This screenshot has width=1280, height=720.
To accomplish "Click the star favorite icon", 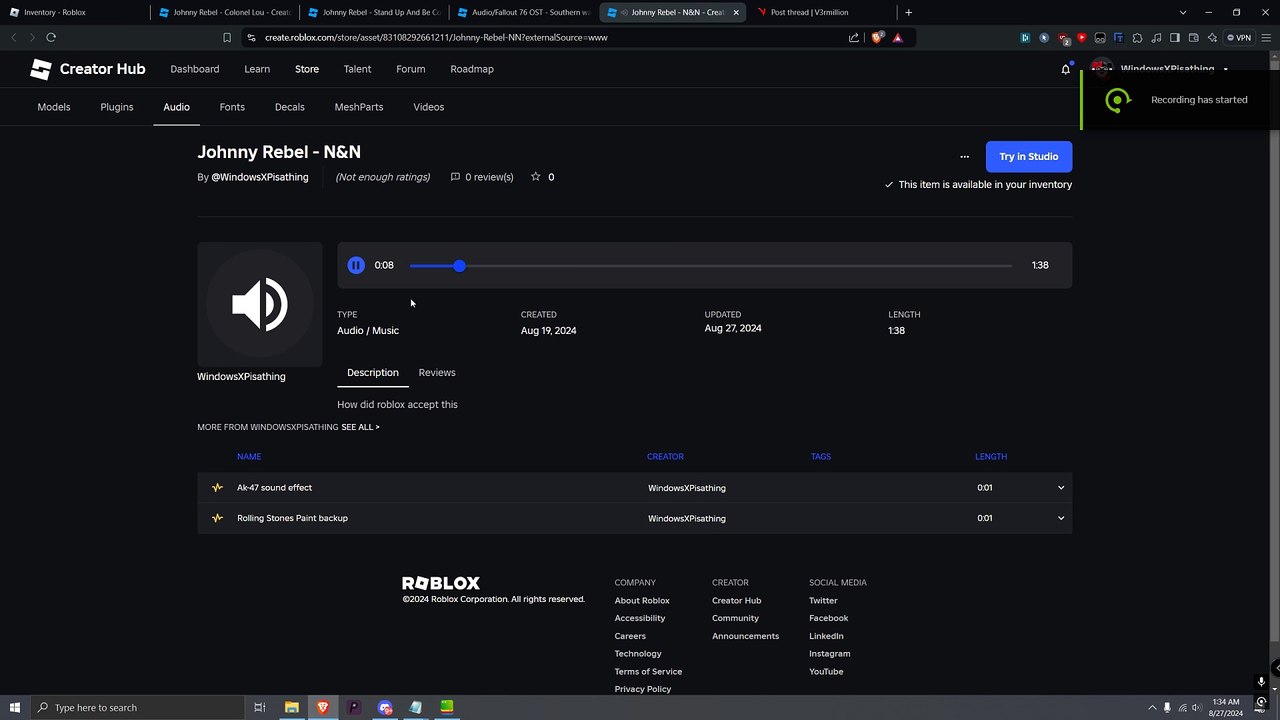I will [536, 177].
